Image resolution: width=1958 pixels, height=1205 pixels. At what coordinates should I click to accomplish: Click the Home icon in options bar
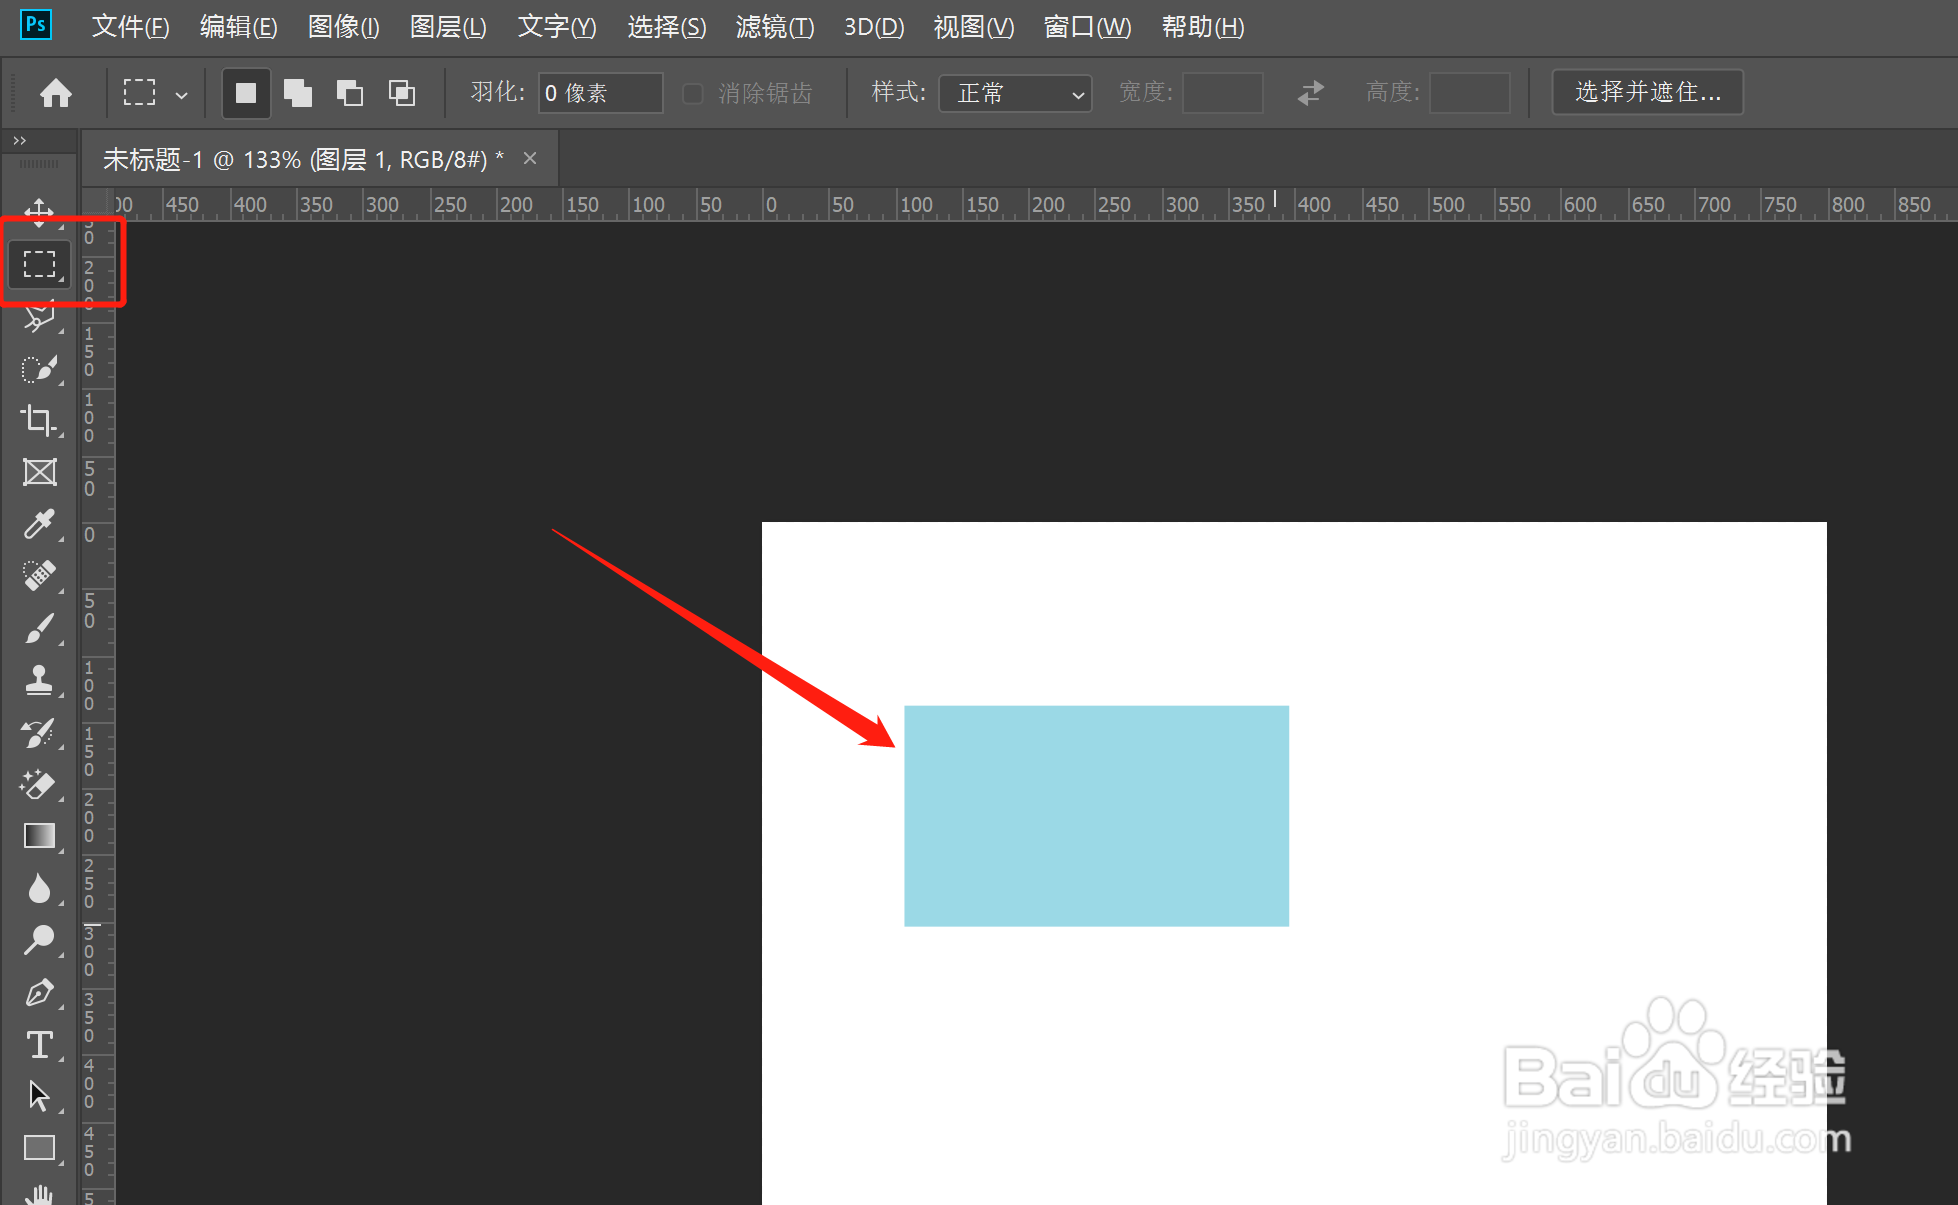56,93
